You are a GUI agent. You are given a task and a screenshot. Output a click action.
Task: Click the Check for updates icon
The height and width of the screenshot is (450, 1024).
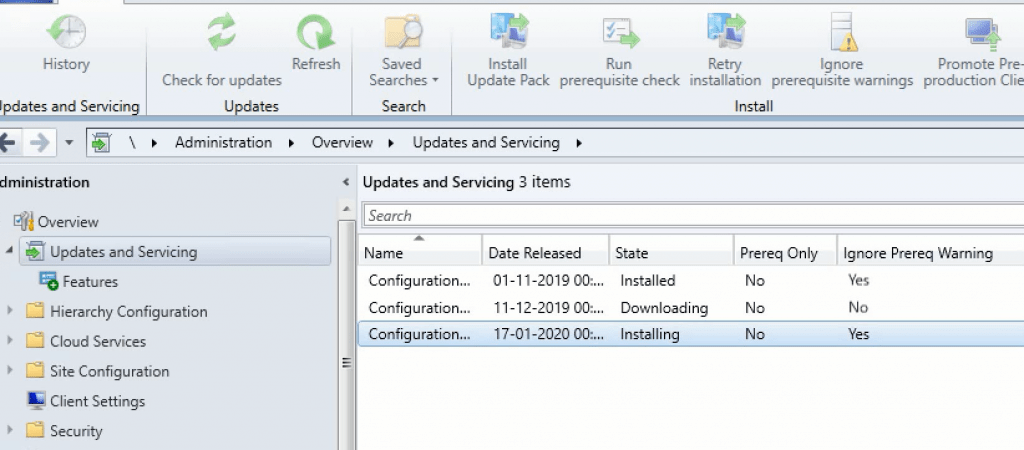pos(221,33)
